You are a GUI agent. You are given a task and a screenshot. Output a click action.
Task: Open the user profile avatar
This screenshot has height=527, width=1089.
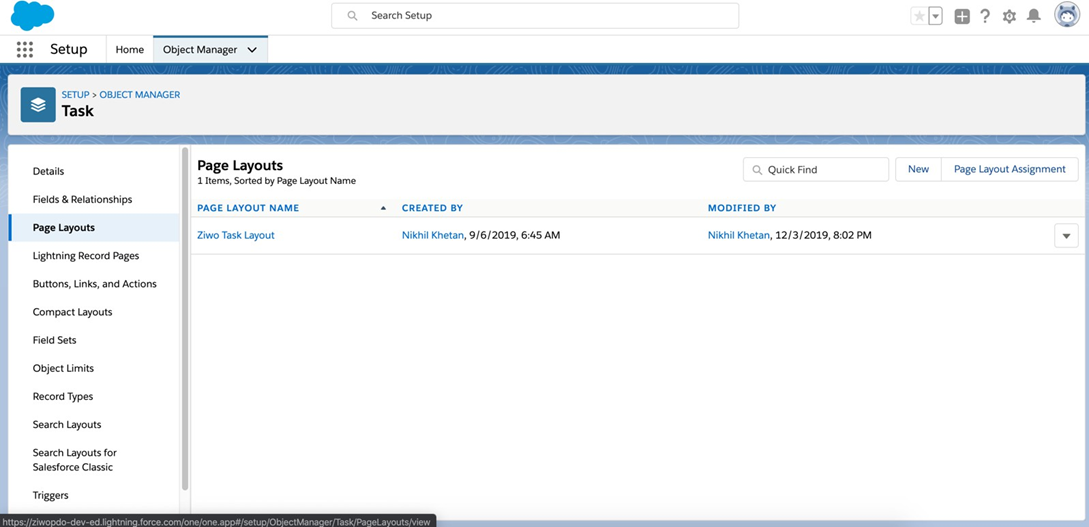1067,15
